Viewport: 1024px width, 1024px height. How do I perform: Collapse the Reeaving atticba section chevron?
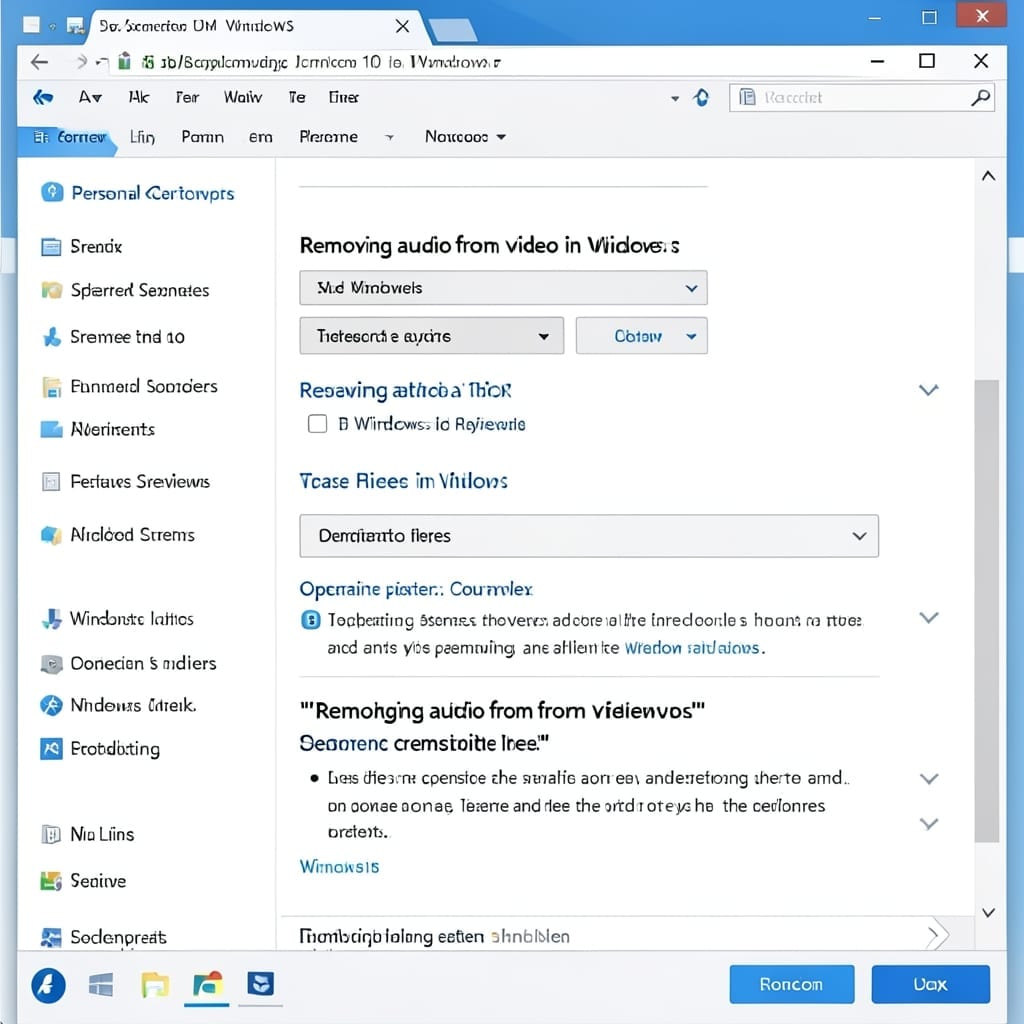point(928,391)
